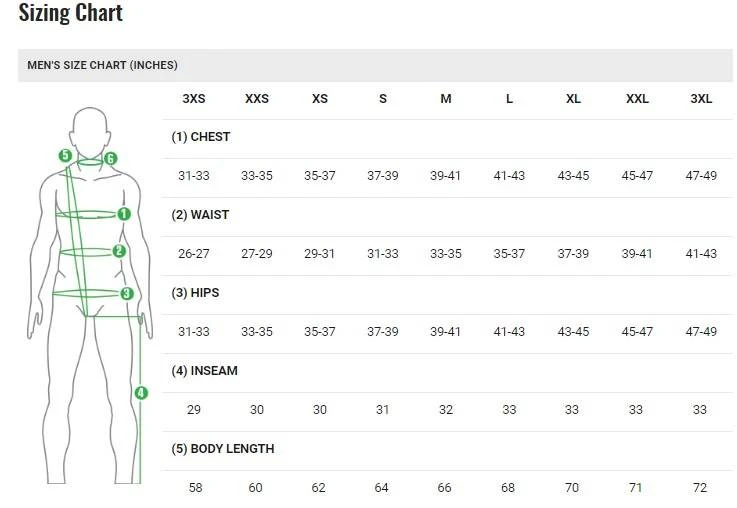Select body length value 72 for 3XL
The height and width of the screenshot is (508, 737).
click(700, 488)
